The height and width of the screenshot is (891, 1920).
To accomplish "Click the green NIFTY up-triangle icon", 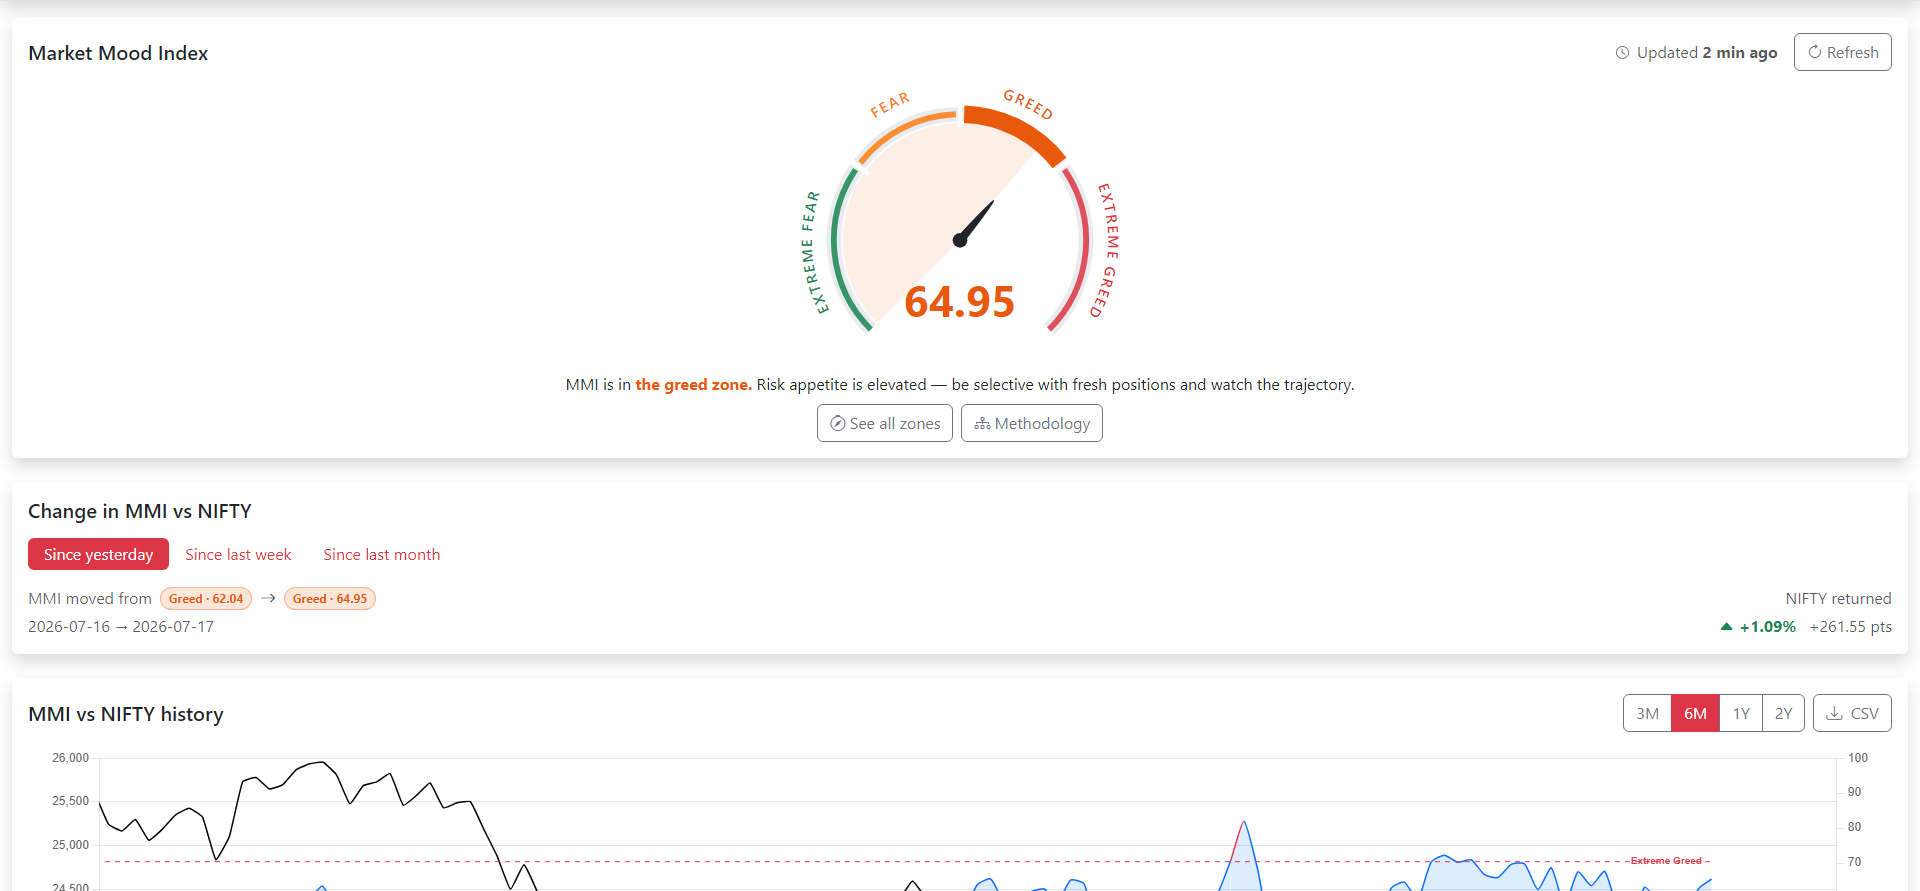I will [x=1726, y=627].
